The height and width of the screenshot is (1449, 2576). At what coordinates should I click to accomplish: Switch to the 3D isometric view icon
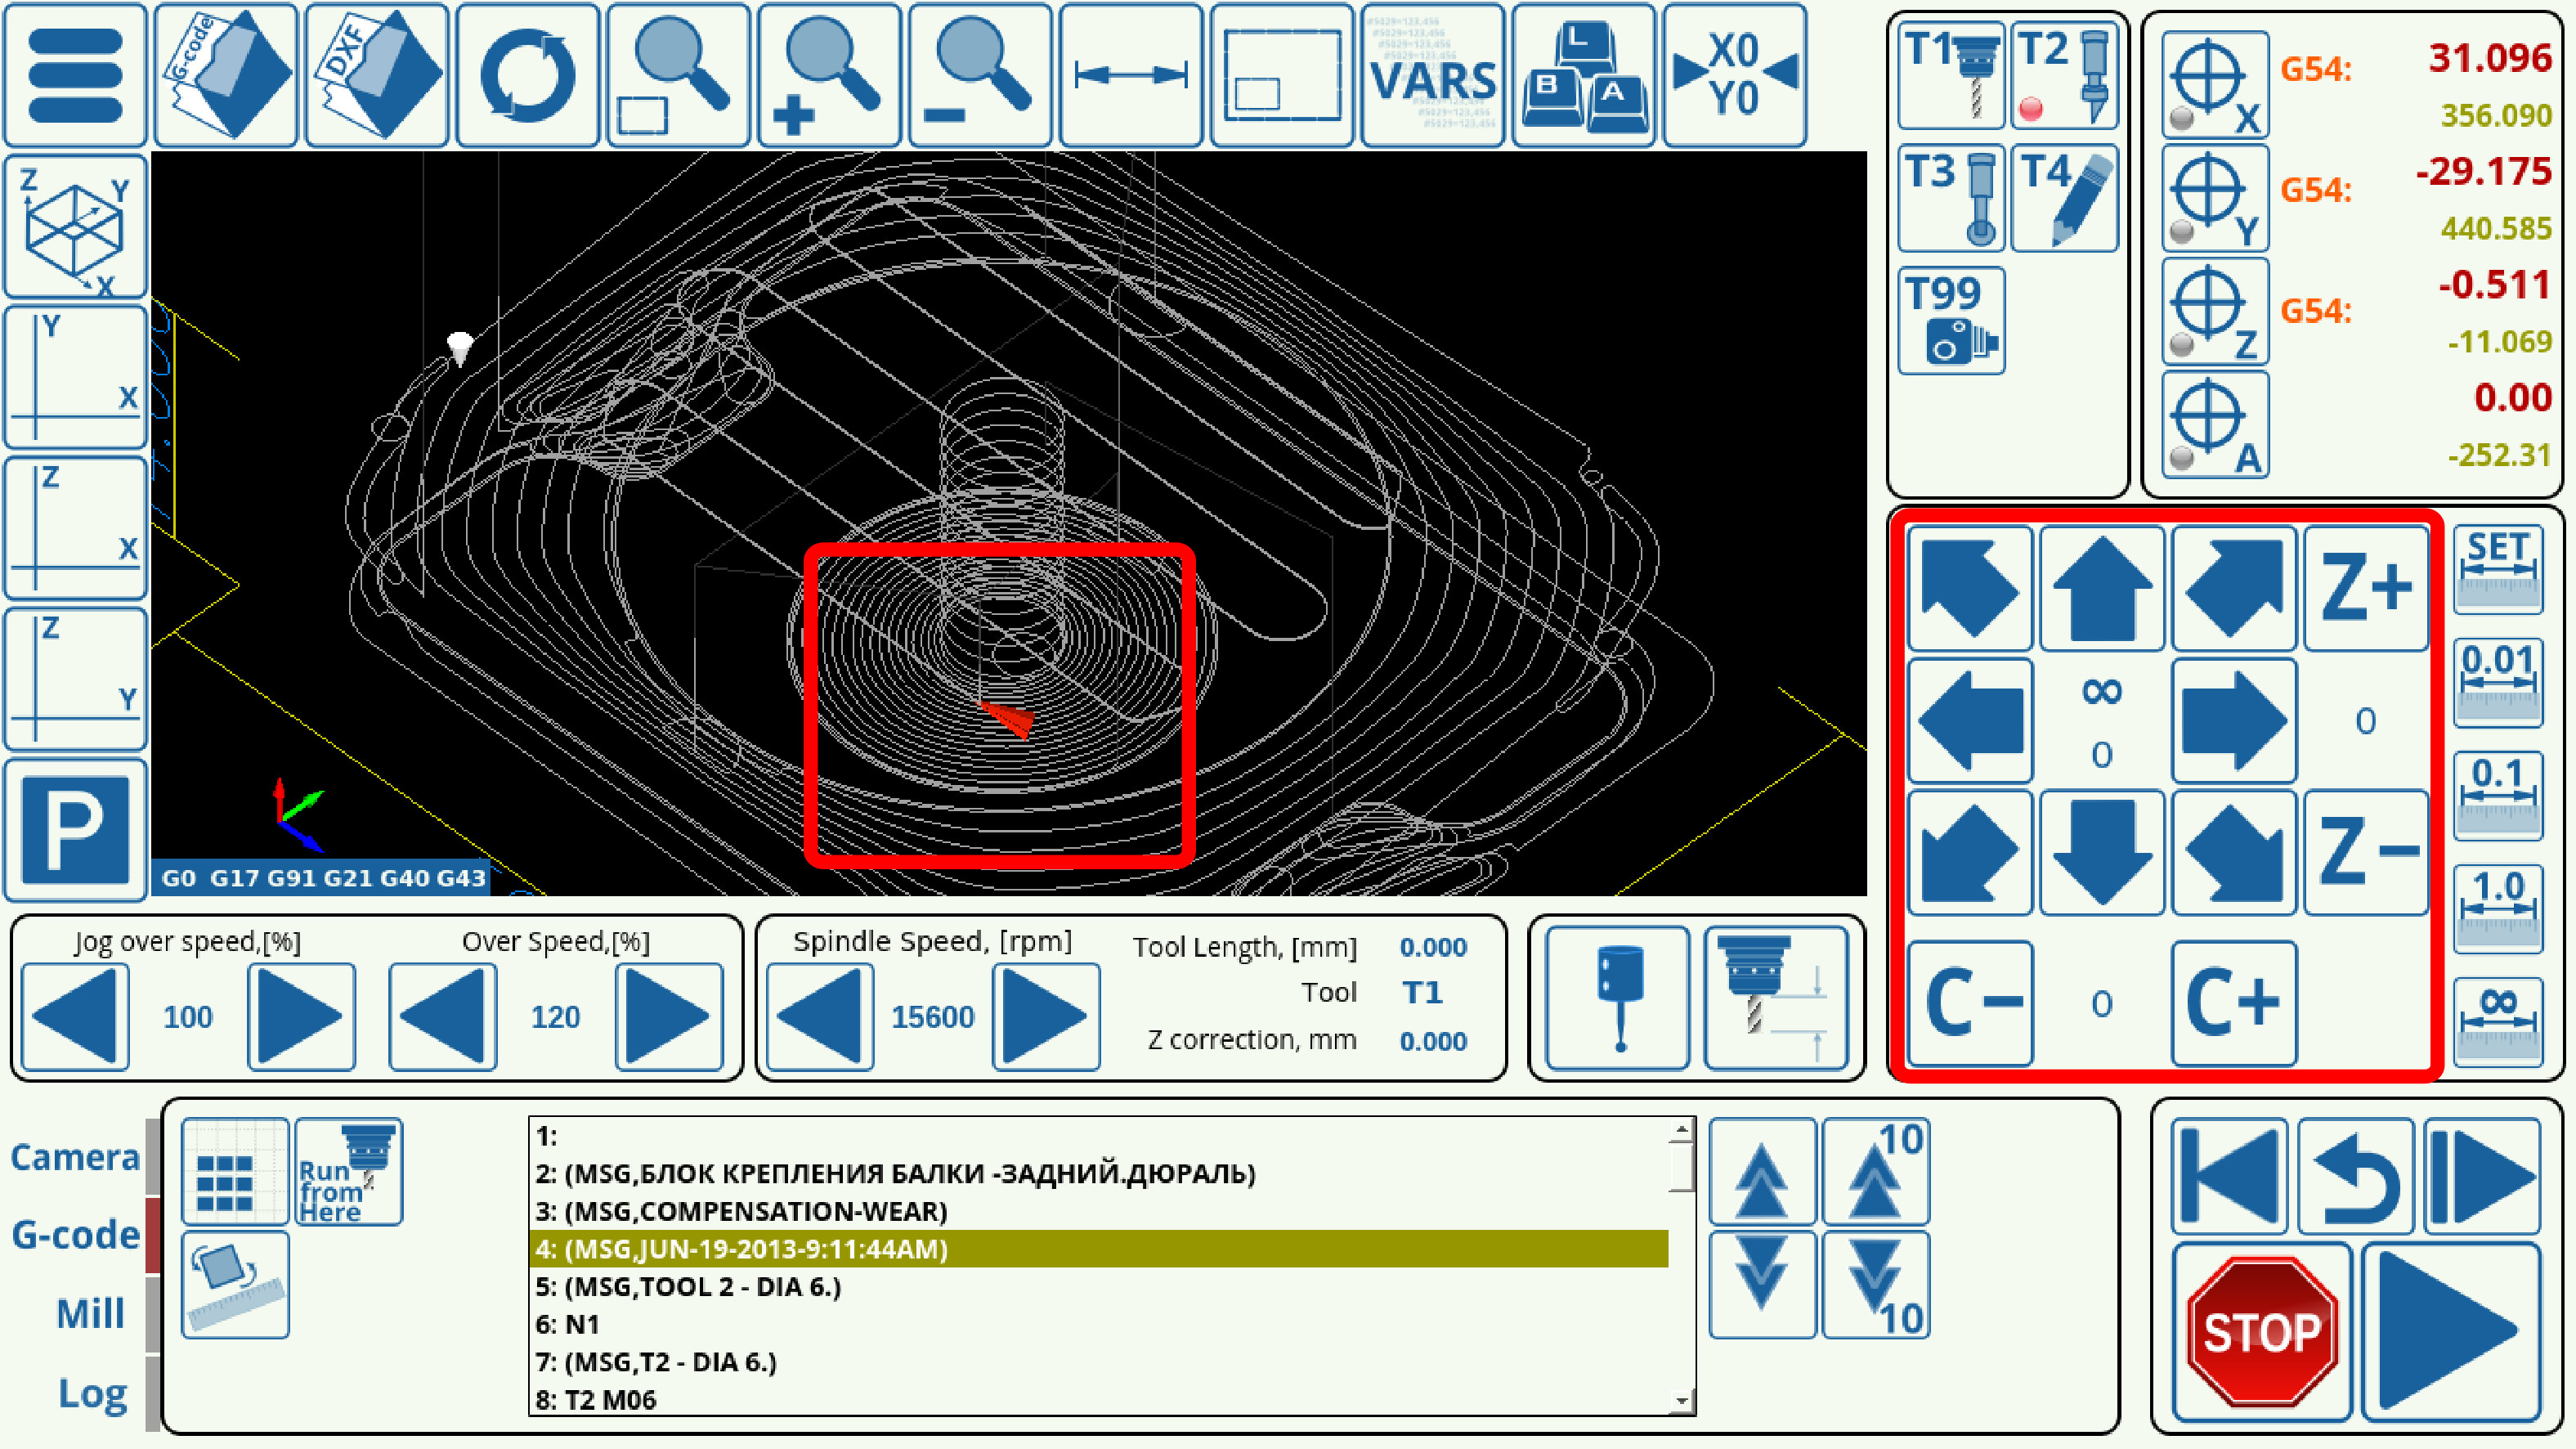[x=76, y=226]
